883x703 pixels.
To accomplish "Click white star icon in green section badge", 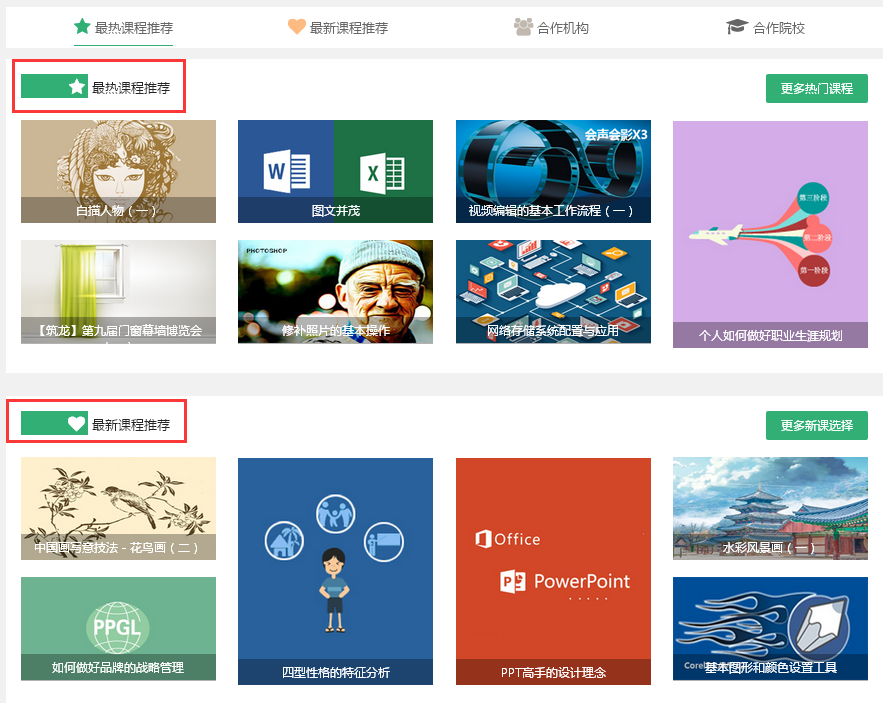I will [x=77, y=87].
